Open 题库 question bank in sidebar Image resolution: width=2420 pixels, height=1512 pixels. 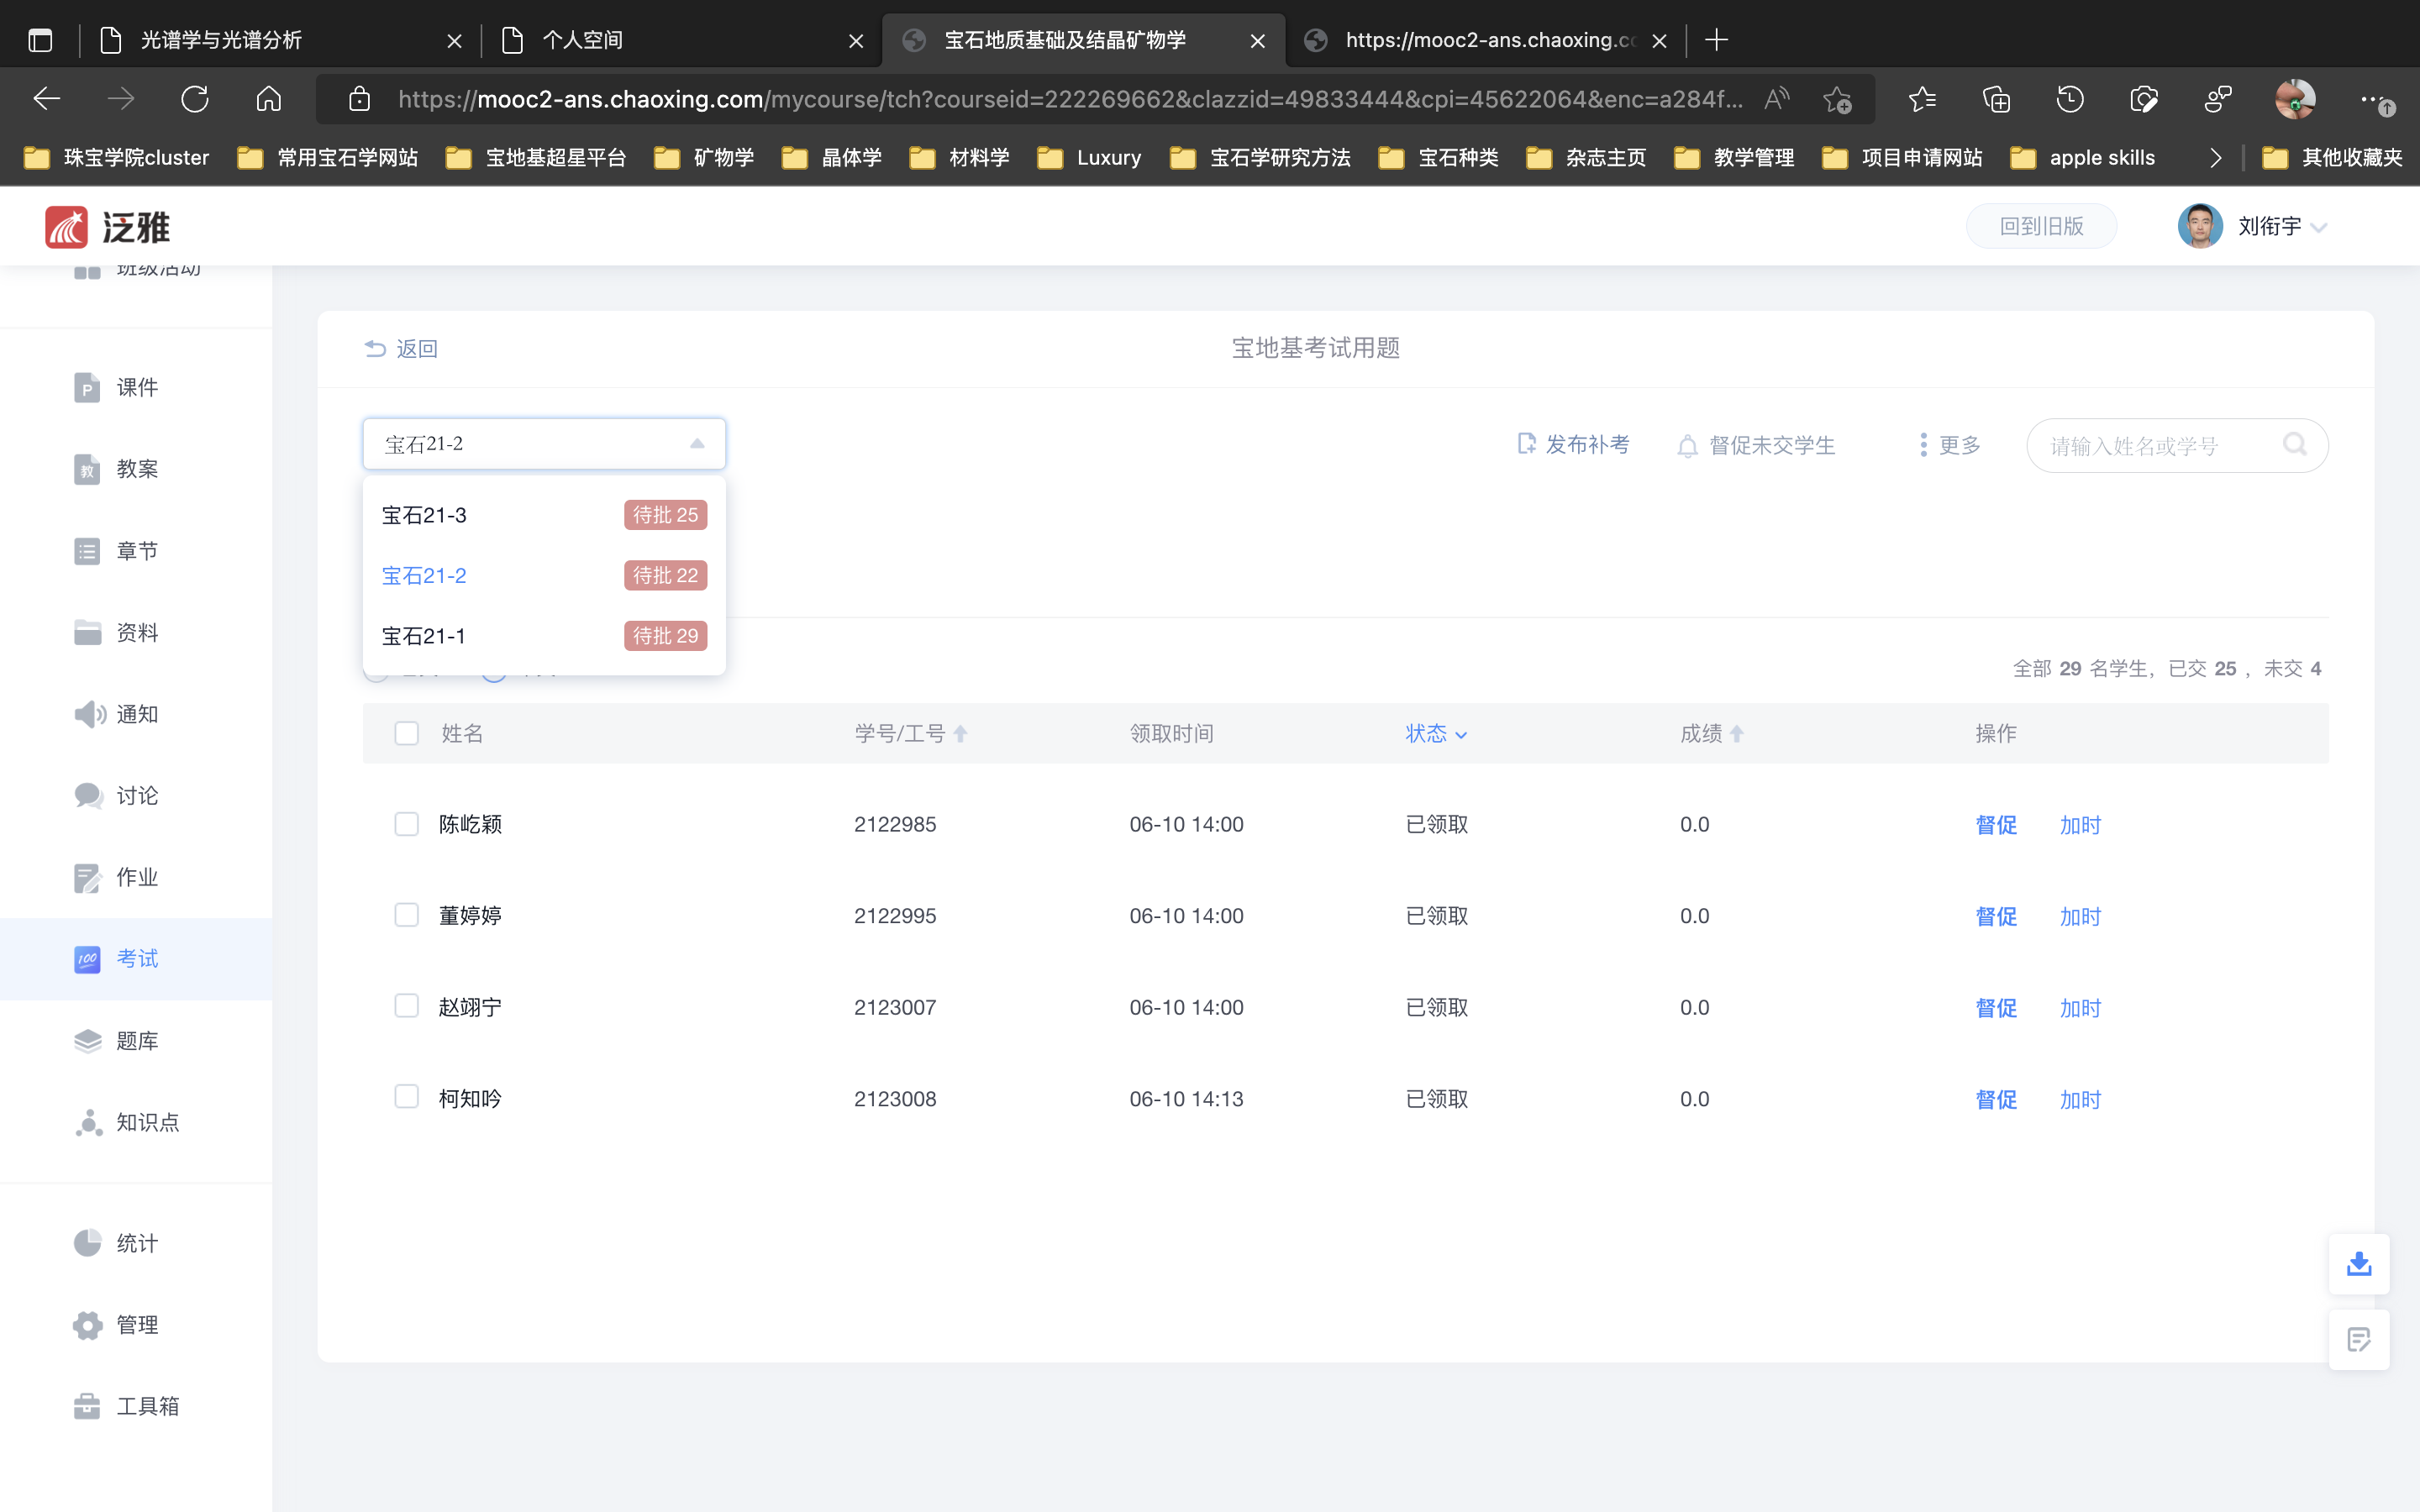point(136,1041)
